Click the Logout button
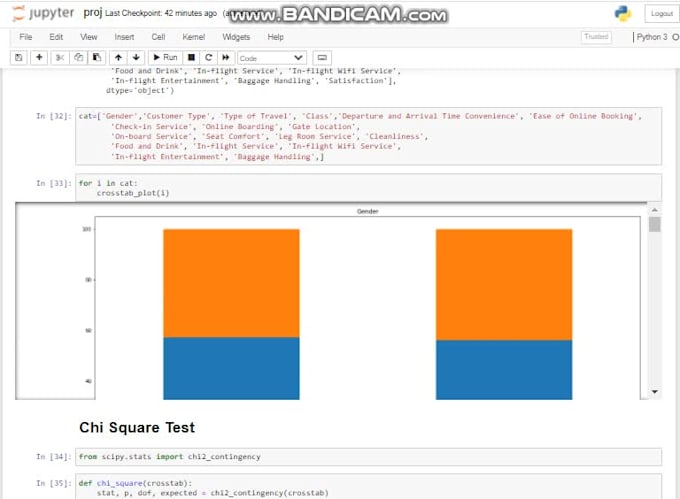Image resolution: width=680 pixels, height=499 pixels. click(x=661, y=14)
